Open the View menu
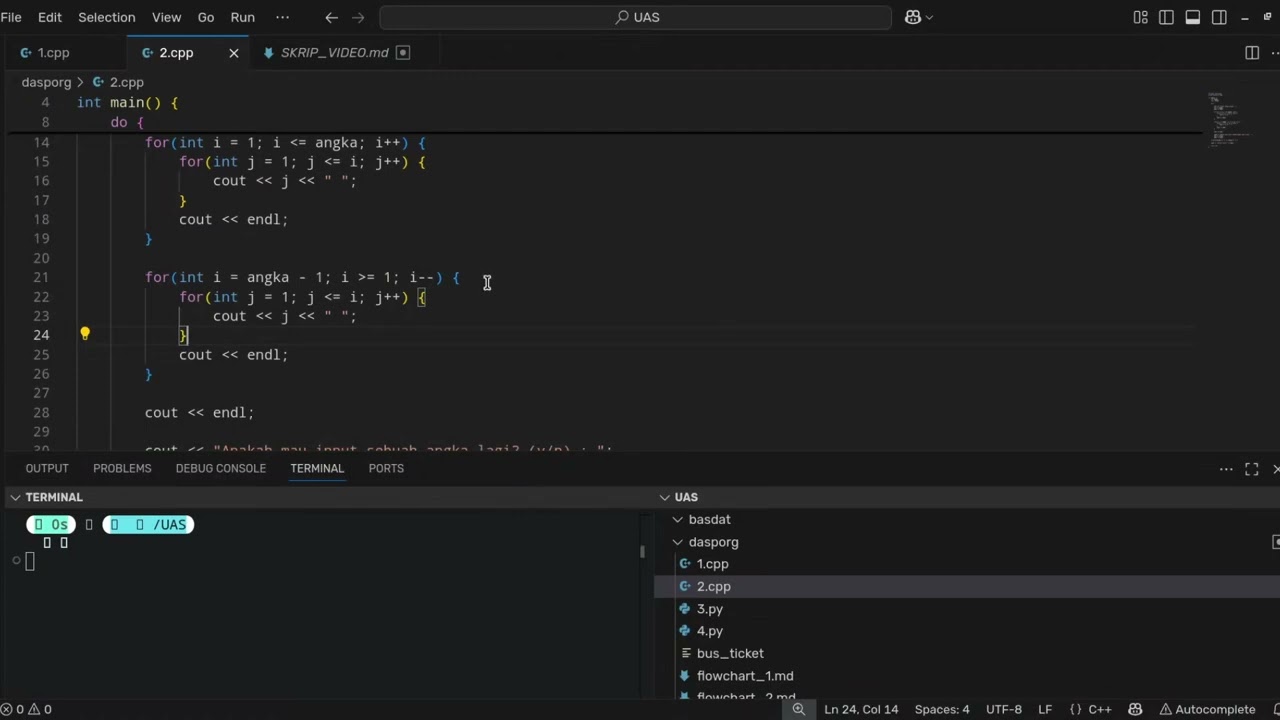1280x720 pixels. click(x=167, y=17)
